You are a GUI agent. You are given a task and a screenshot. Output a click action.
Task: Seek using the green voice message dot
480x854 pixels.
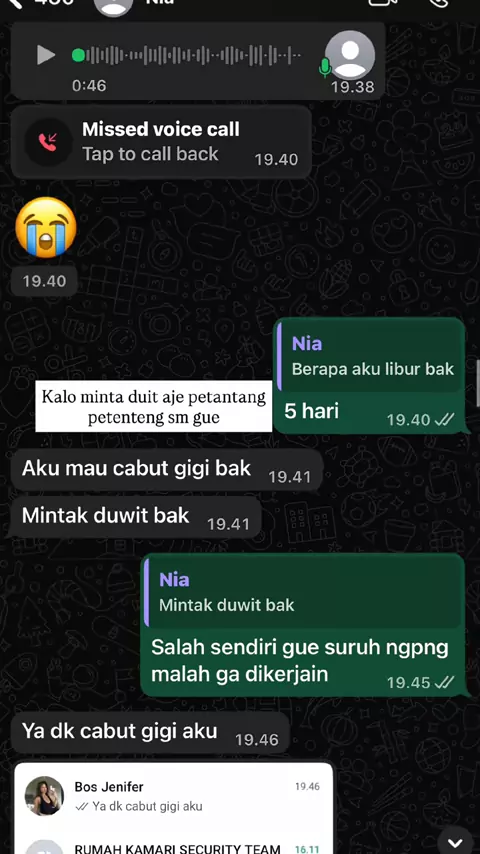pos(78,56)
